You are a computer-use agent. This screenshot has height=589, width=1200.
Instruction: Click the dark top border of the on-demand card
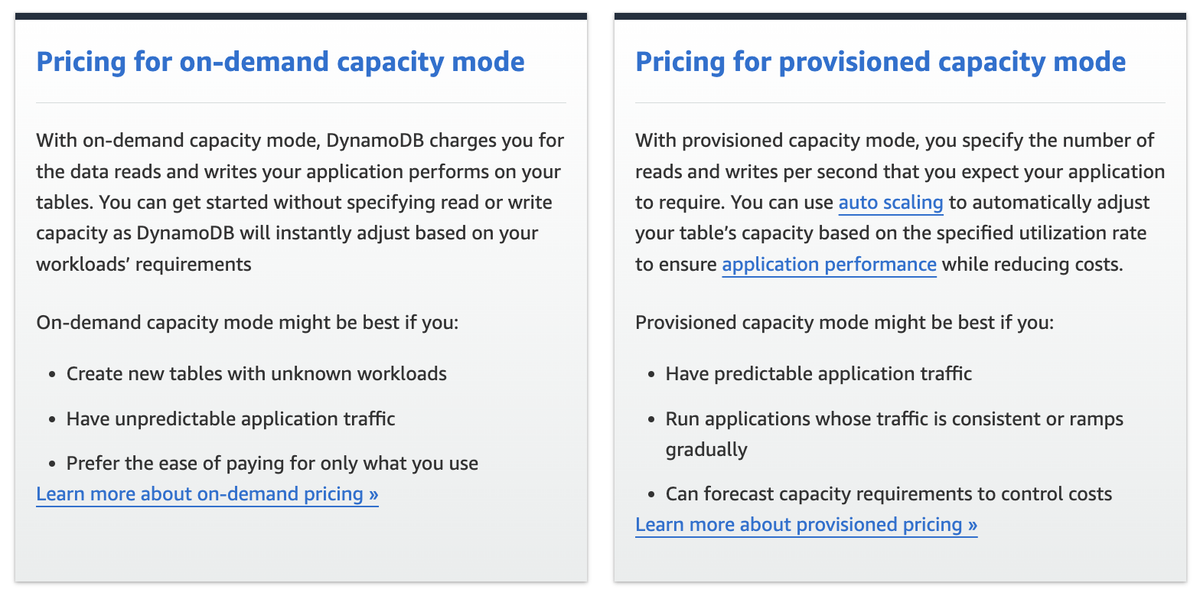(301, 16)
